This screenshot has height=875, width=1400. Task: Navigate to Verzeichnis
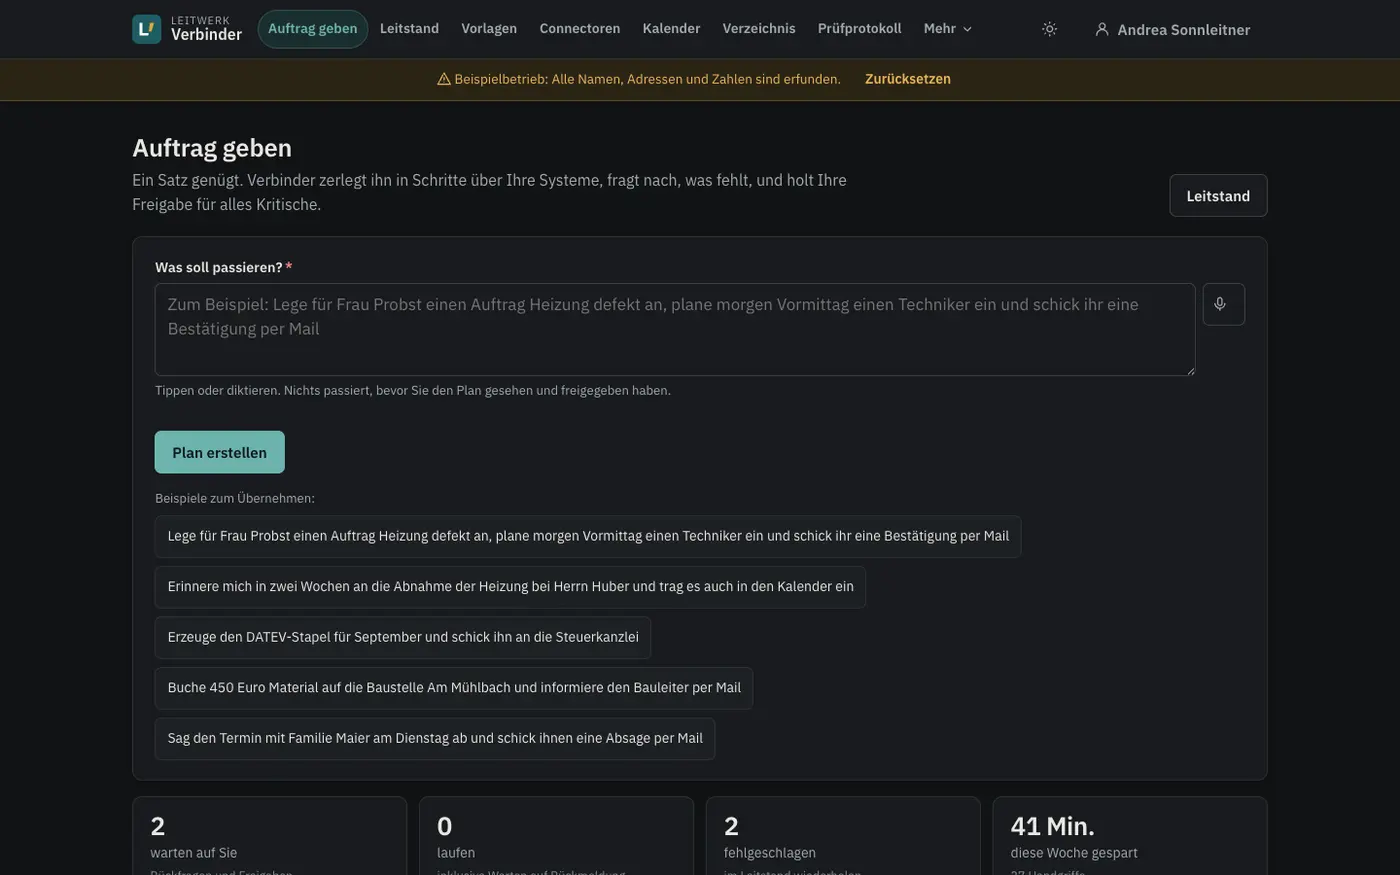759,29
